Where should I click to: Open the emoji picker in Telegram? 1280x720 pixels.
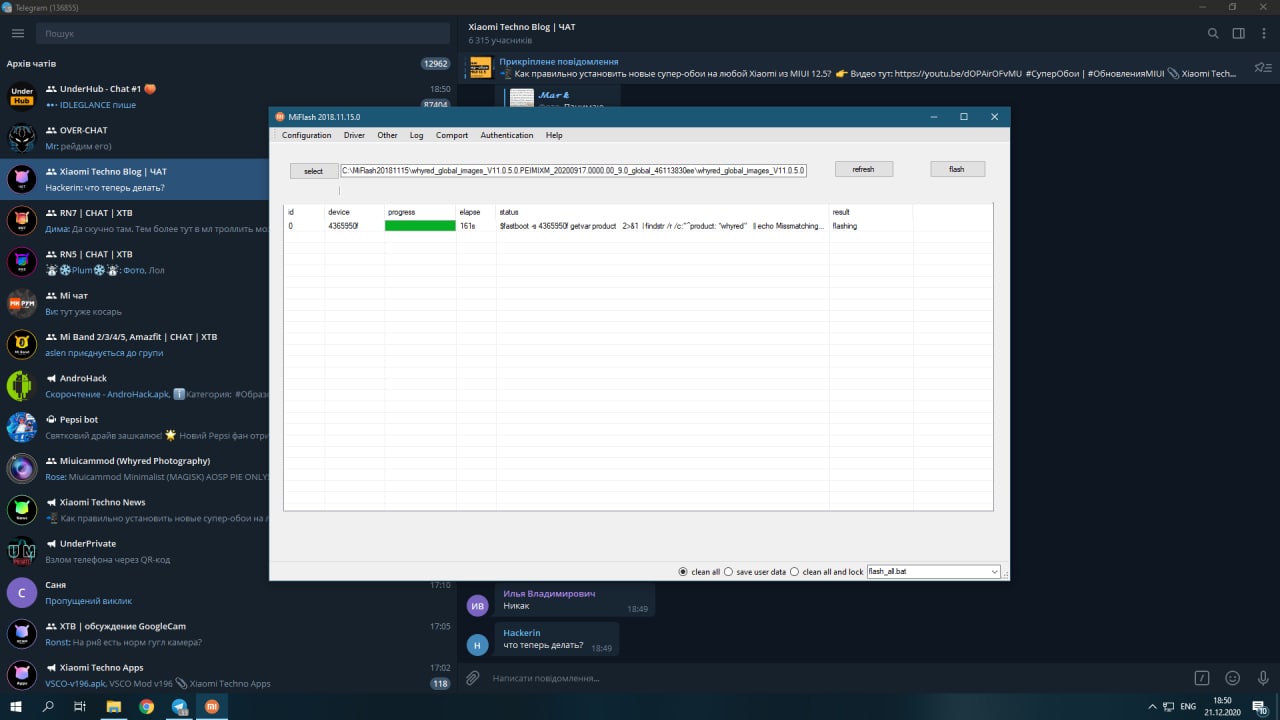[x=1233, y=678]
